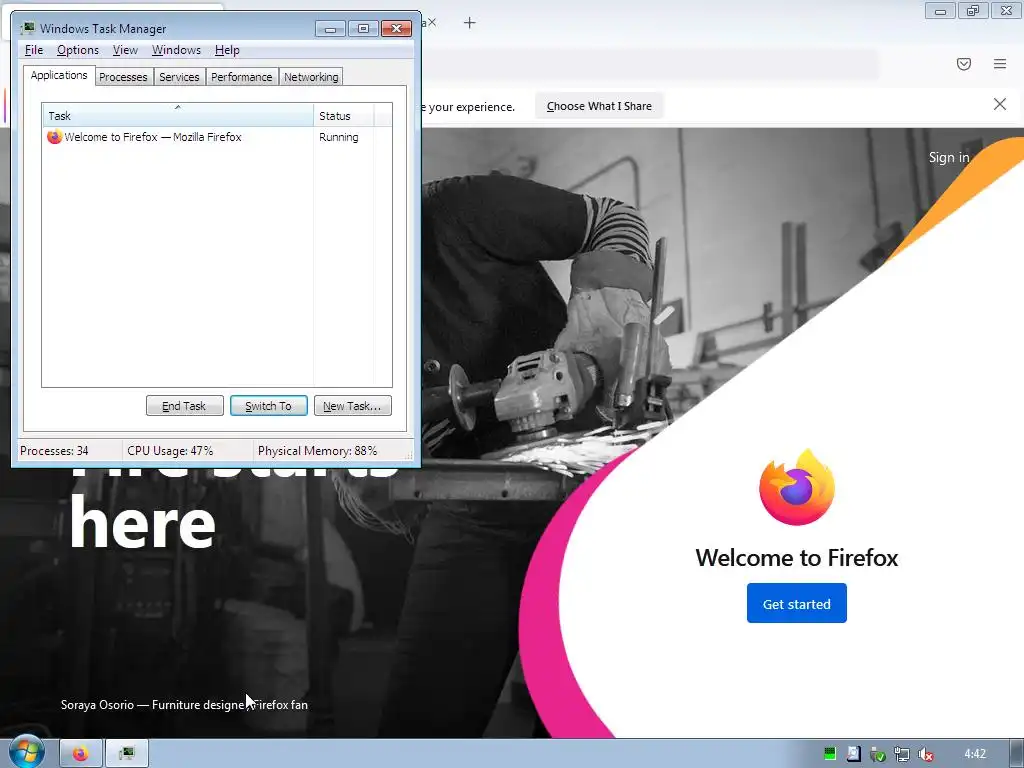Viewport: 1024px width, 768px height.
Task: Close the current Firefox tab
Action: [432, 23]
